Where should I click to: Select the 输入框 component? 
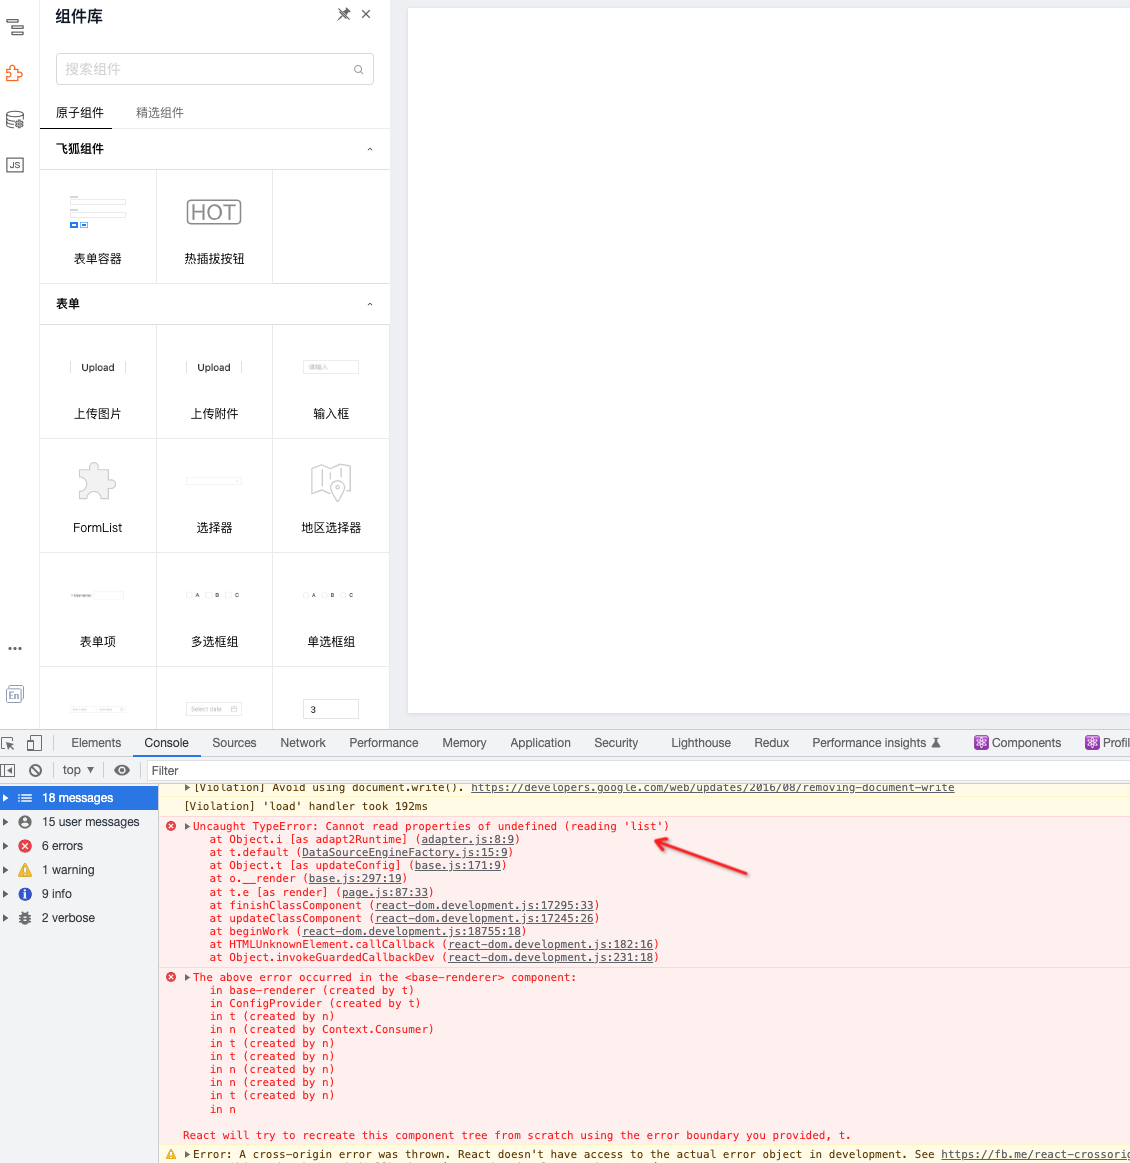coord(331,382)
